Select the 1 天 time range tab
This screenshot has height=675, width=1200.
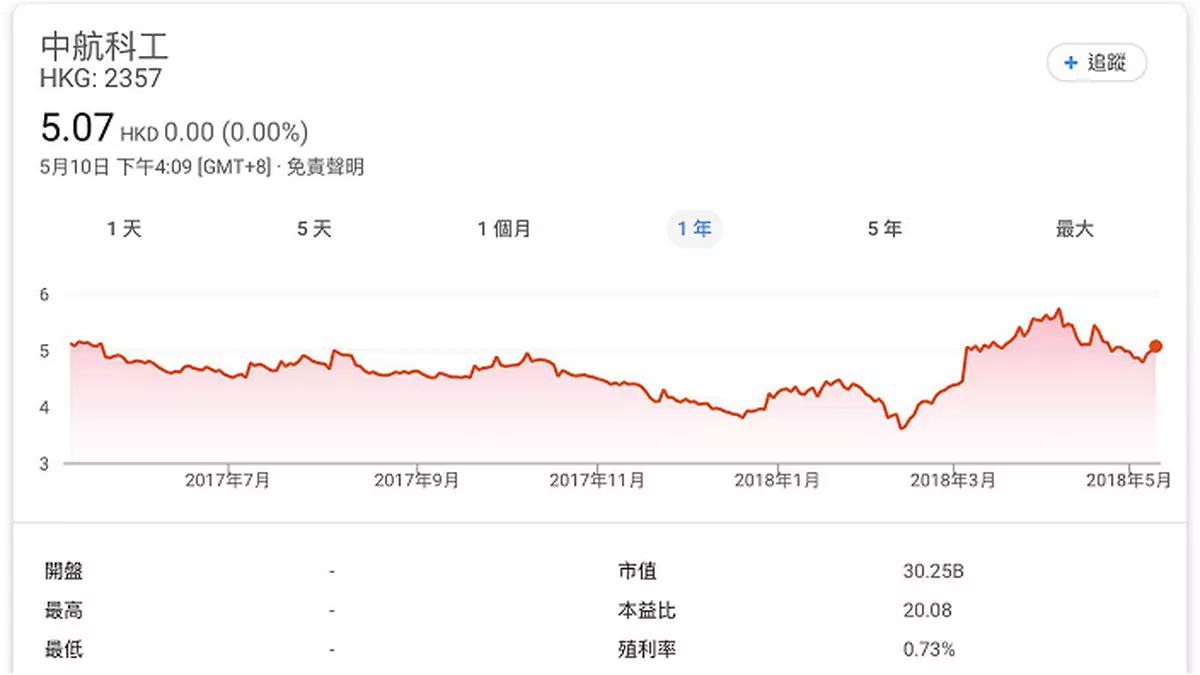click(125, 229)
